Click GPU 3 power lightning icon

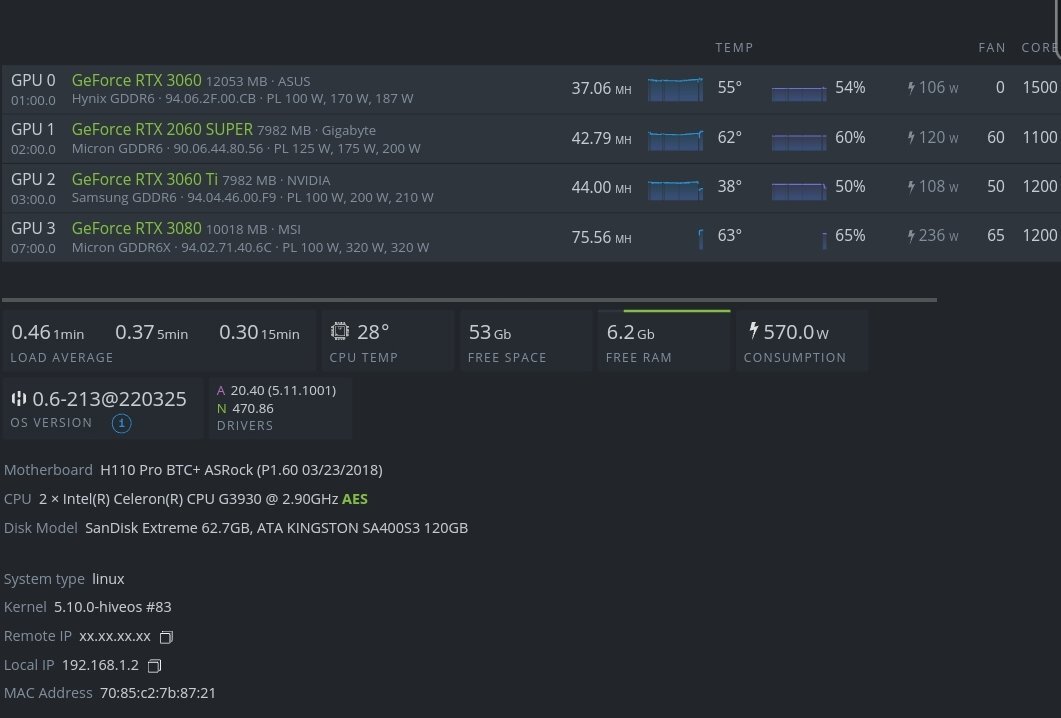(x=911, y=236)
